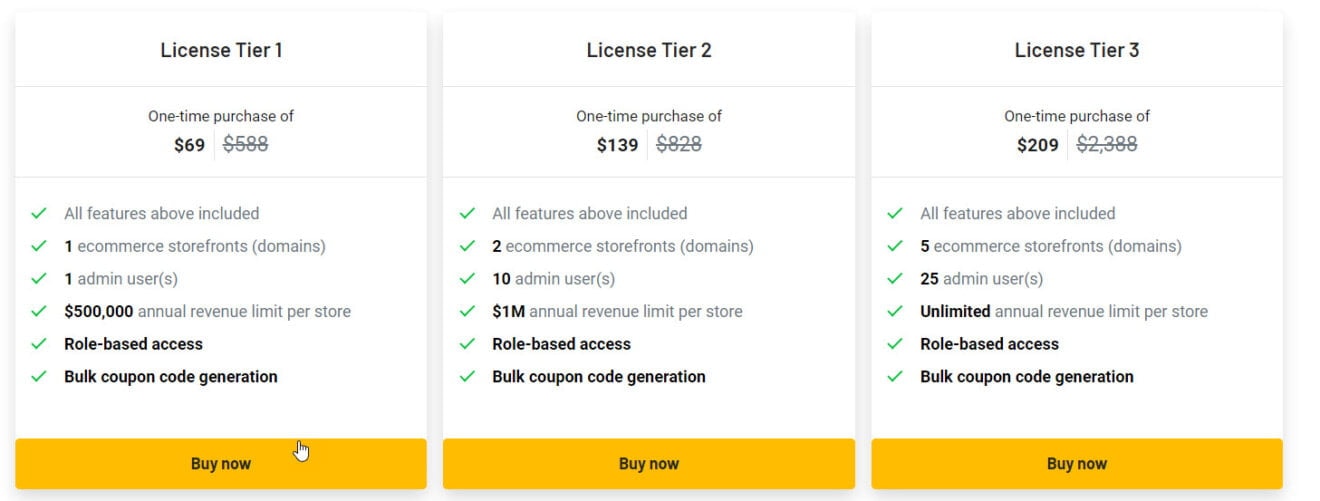Viewport: 1320px width, 501px height.
Task: Click the License Tier 3 heading
Action: [1077, 50]
